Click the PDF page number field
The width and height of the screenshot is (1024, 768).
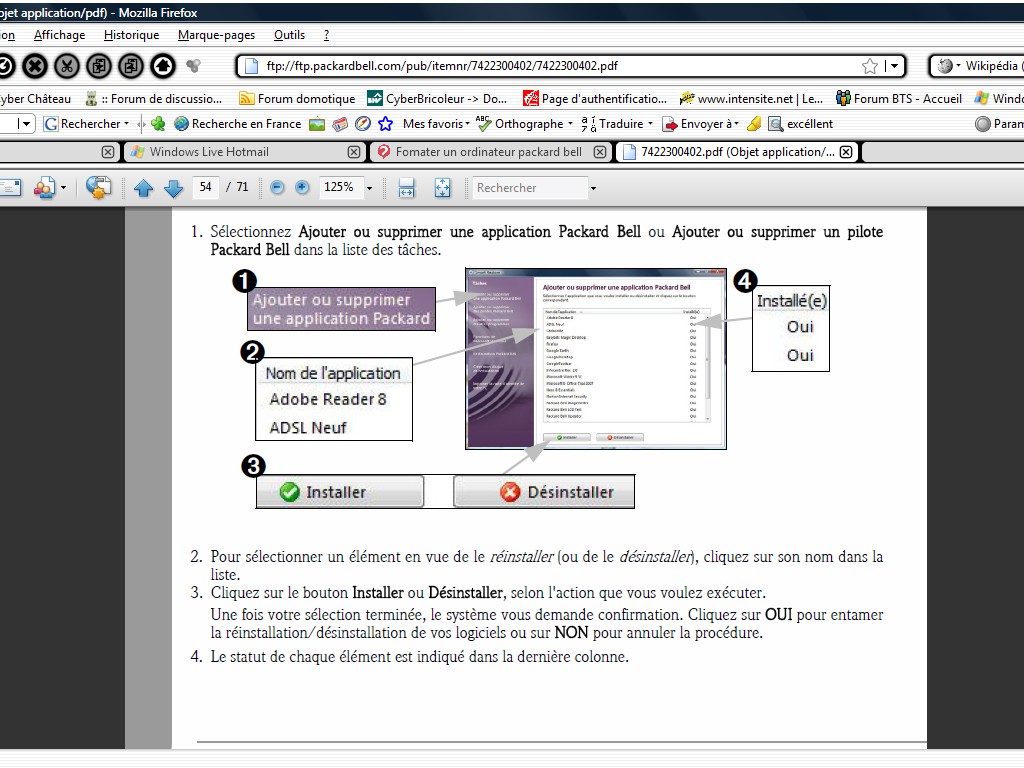tap(206, 188)
